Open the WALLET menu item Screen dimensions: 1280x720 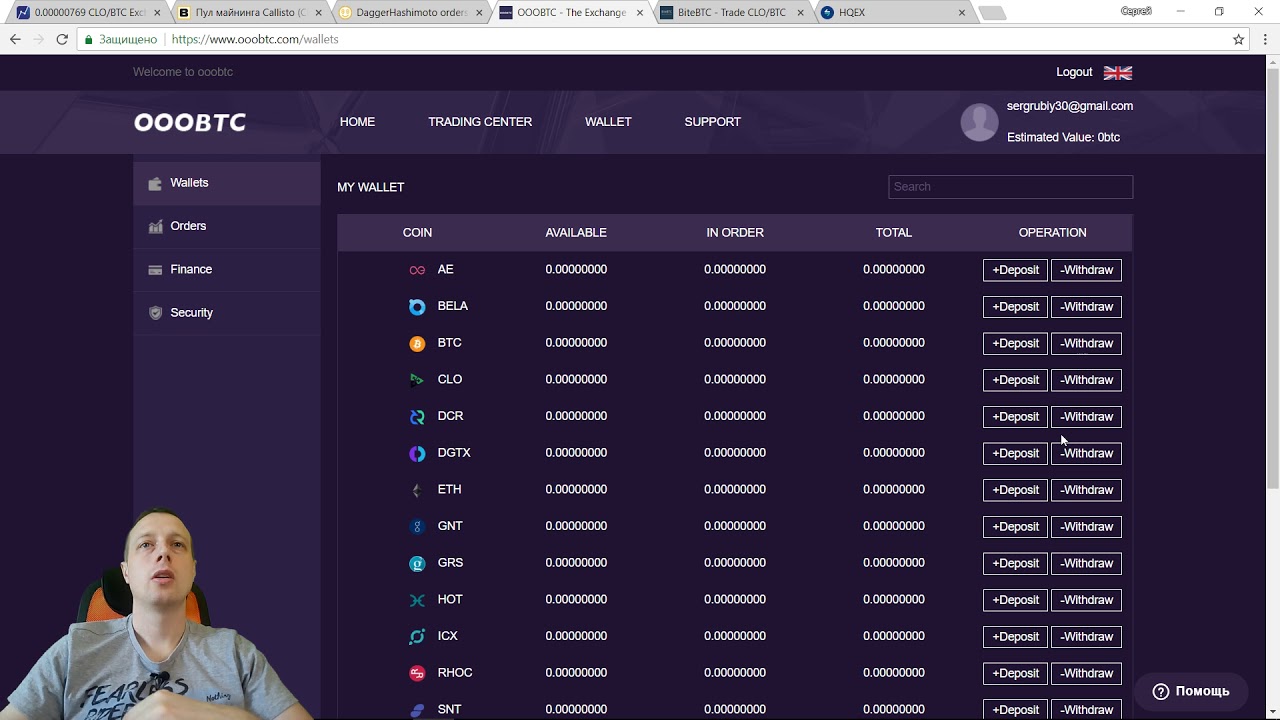pos(608,122)
